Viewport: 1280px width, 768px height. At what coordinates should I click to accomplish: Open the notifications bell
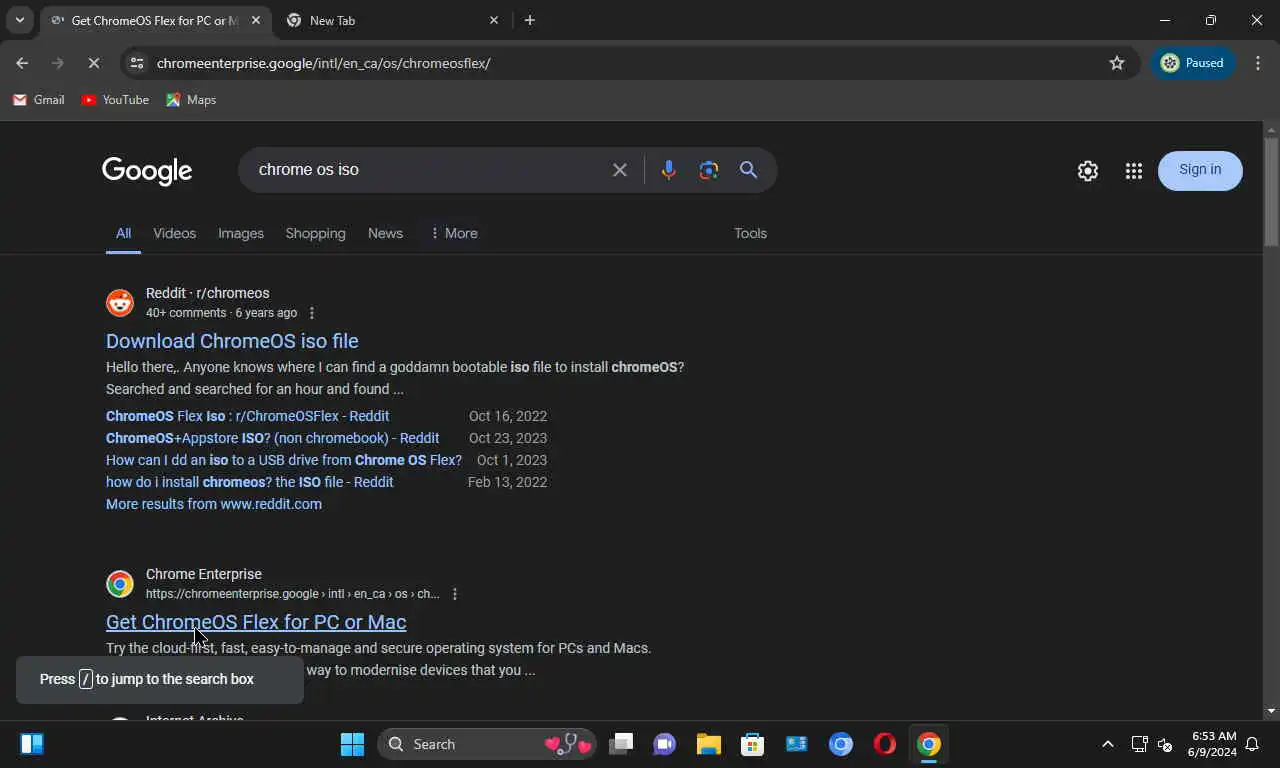tap(1252, 744)
